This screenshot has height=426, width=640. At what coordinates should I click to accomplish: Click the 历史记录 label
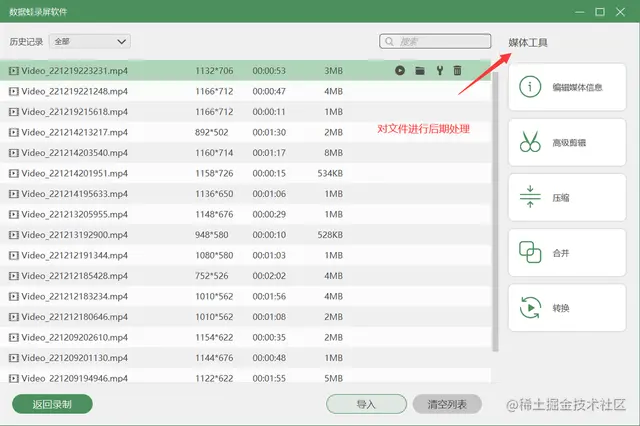point(26,42)
